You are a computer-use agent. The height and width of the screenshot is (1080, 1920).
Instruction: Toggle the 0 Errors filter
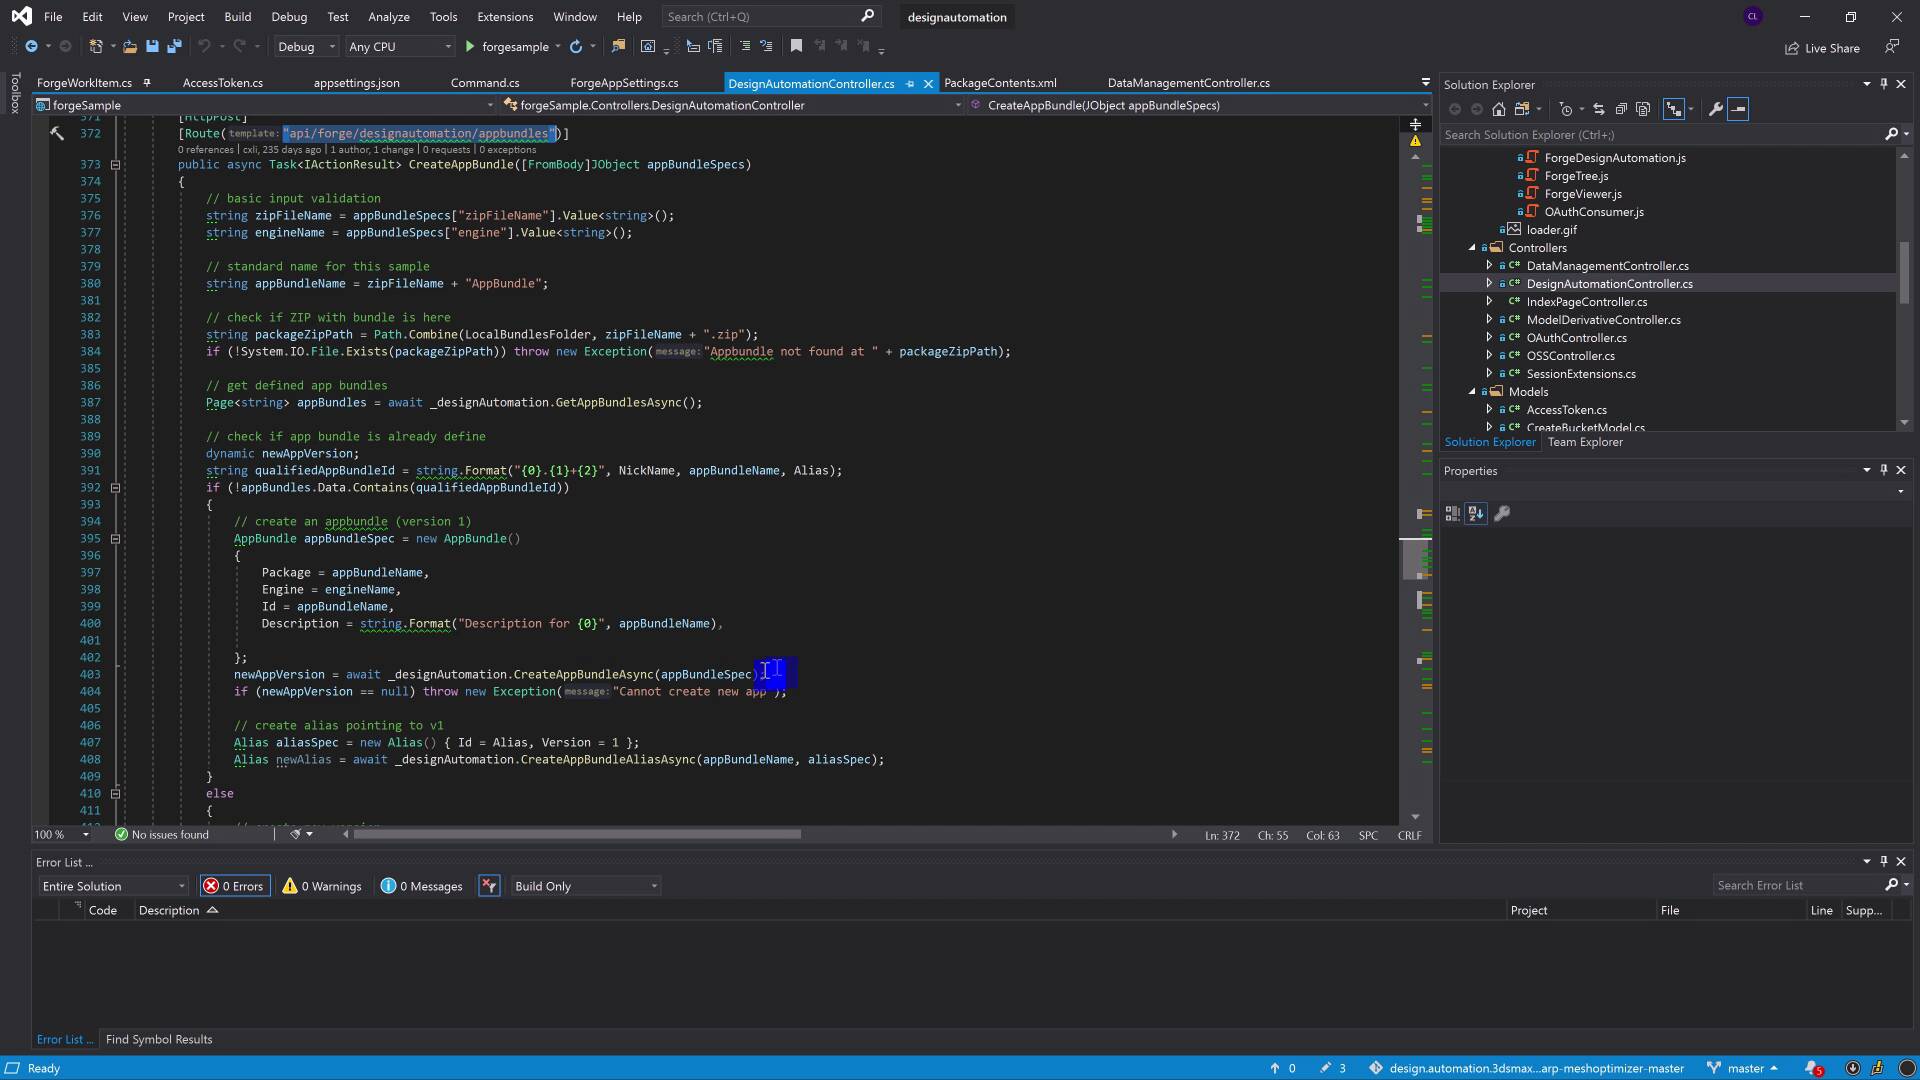click(x=234, y=886)
